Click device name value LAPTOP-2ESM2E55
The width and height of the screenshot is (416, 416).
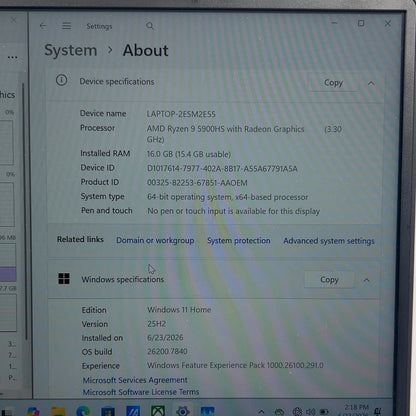(x=181, y=114)
